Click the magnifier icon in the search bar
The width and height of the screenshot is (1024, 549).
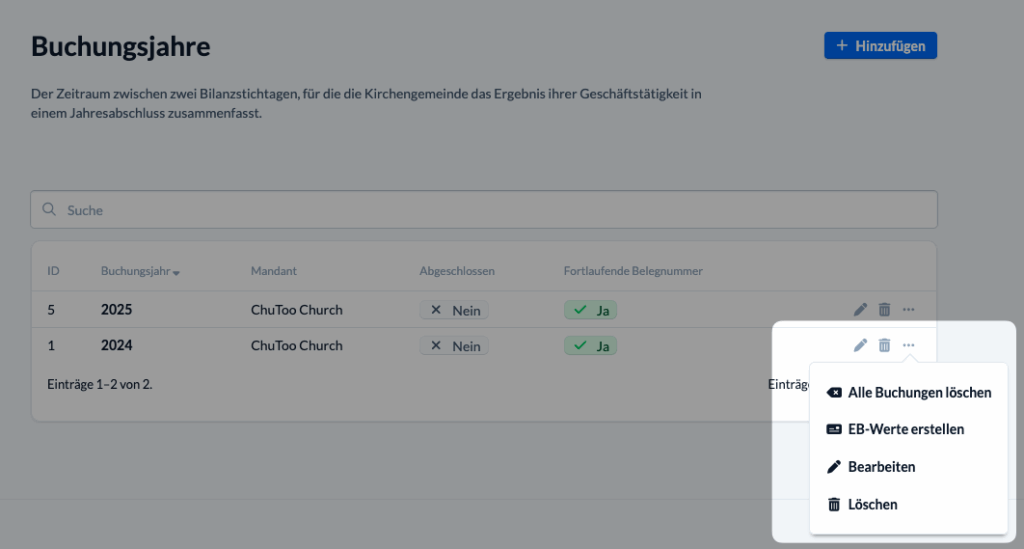click(x=49, y=210)
